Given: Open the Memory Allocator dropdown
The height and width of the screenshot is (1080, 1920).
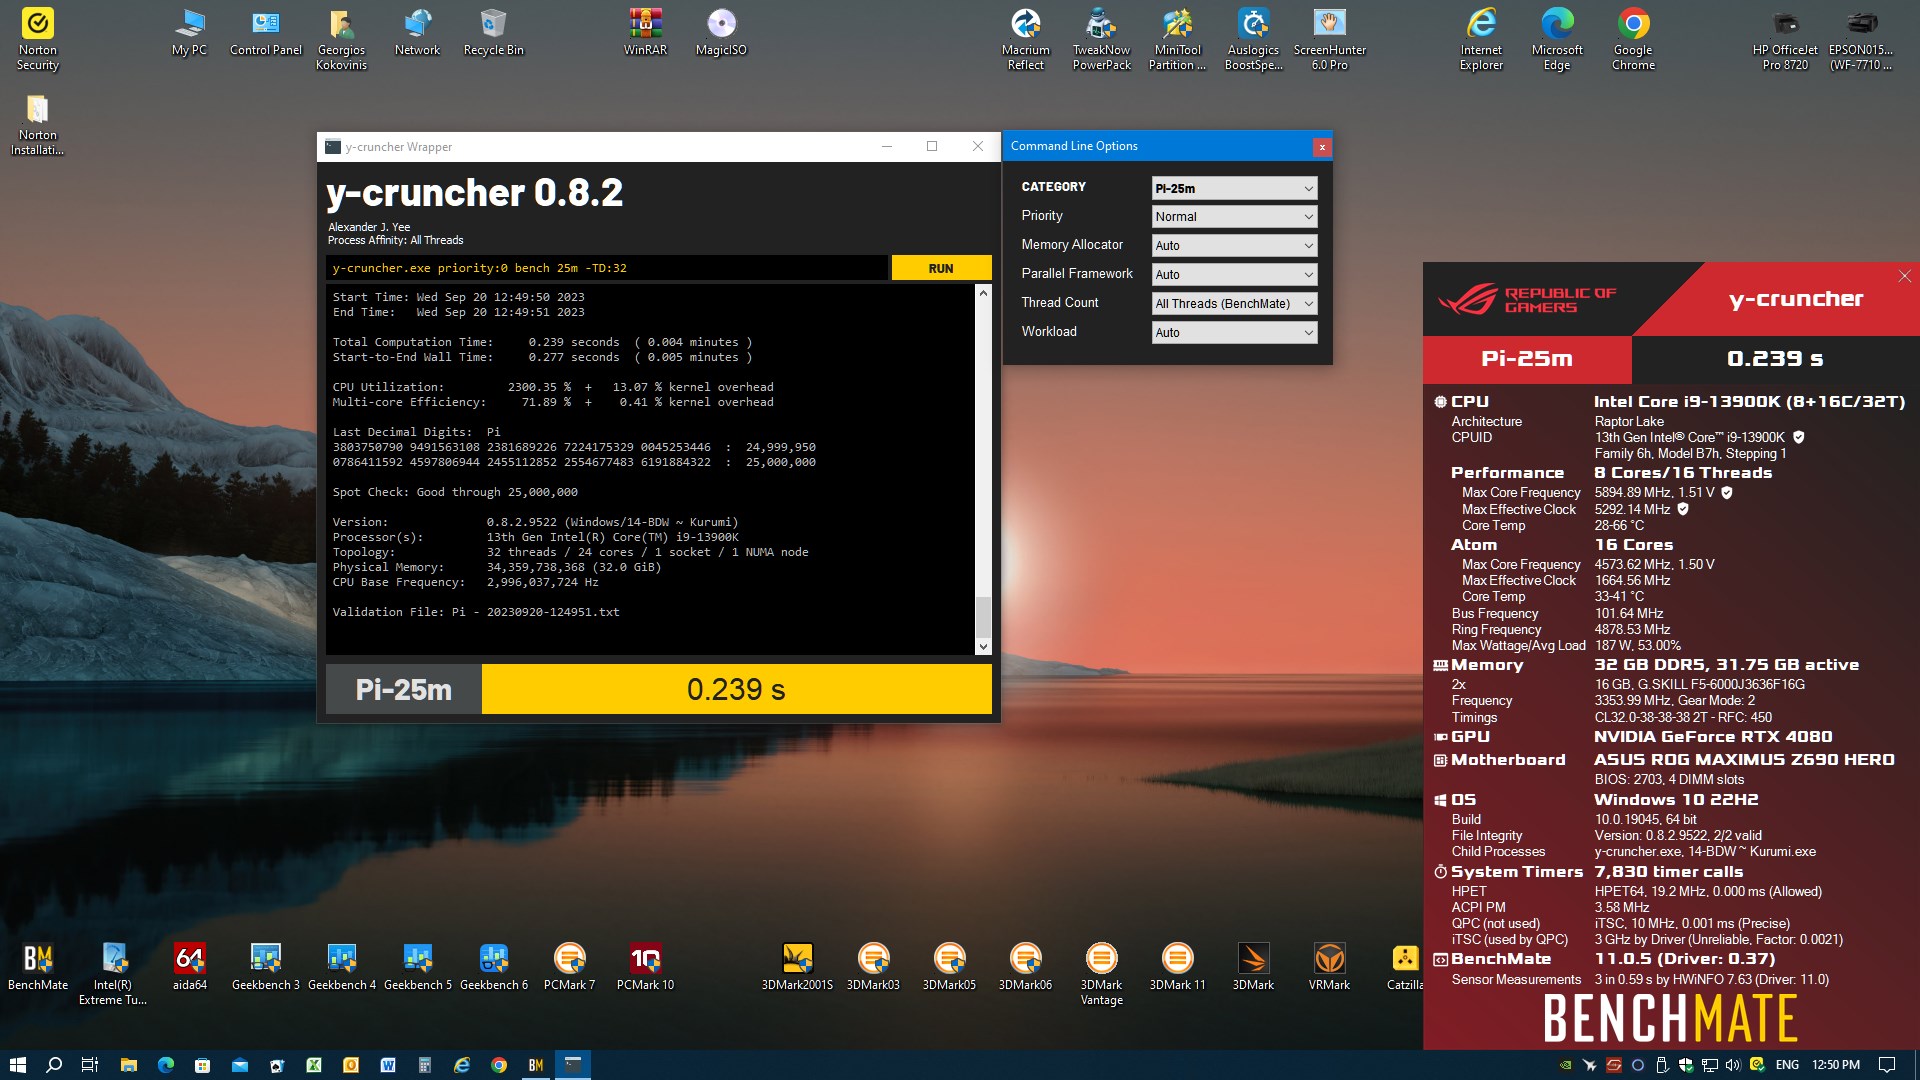Looking at the screenshot, I should pos(1234,246).
